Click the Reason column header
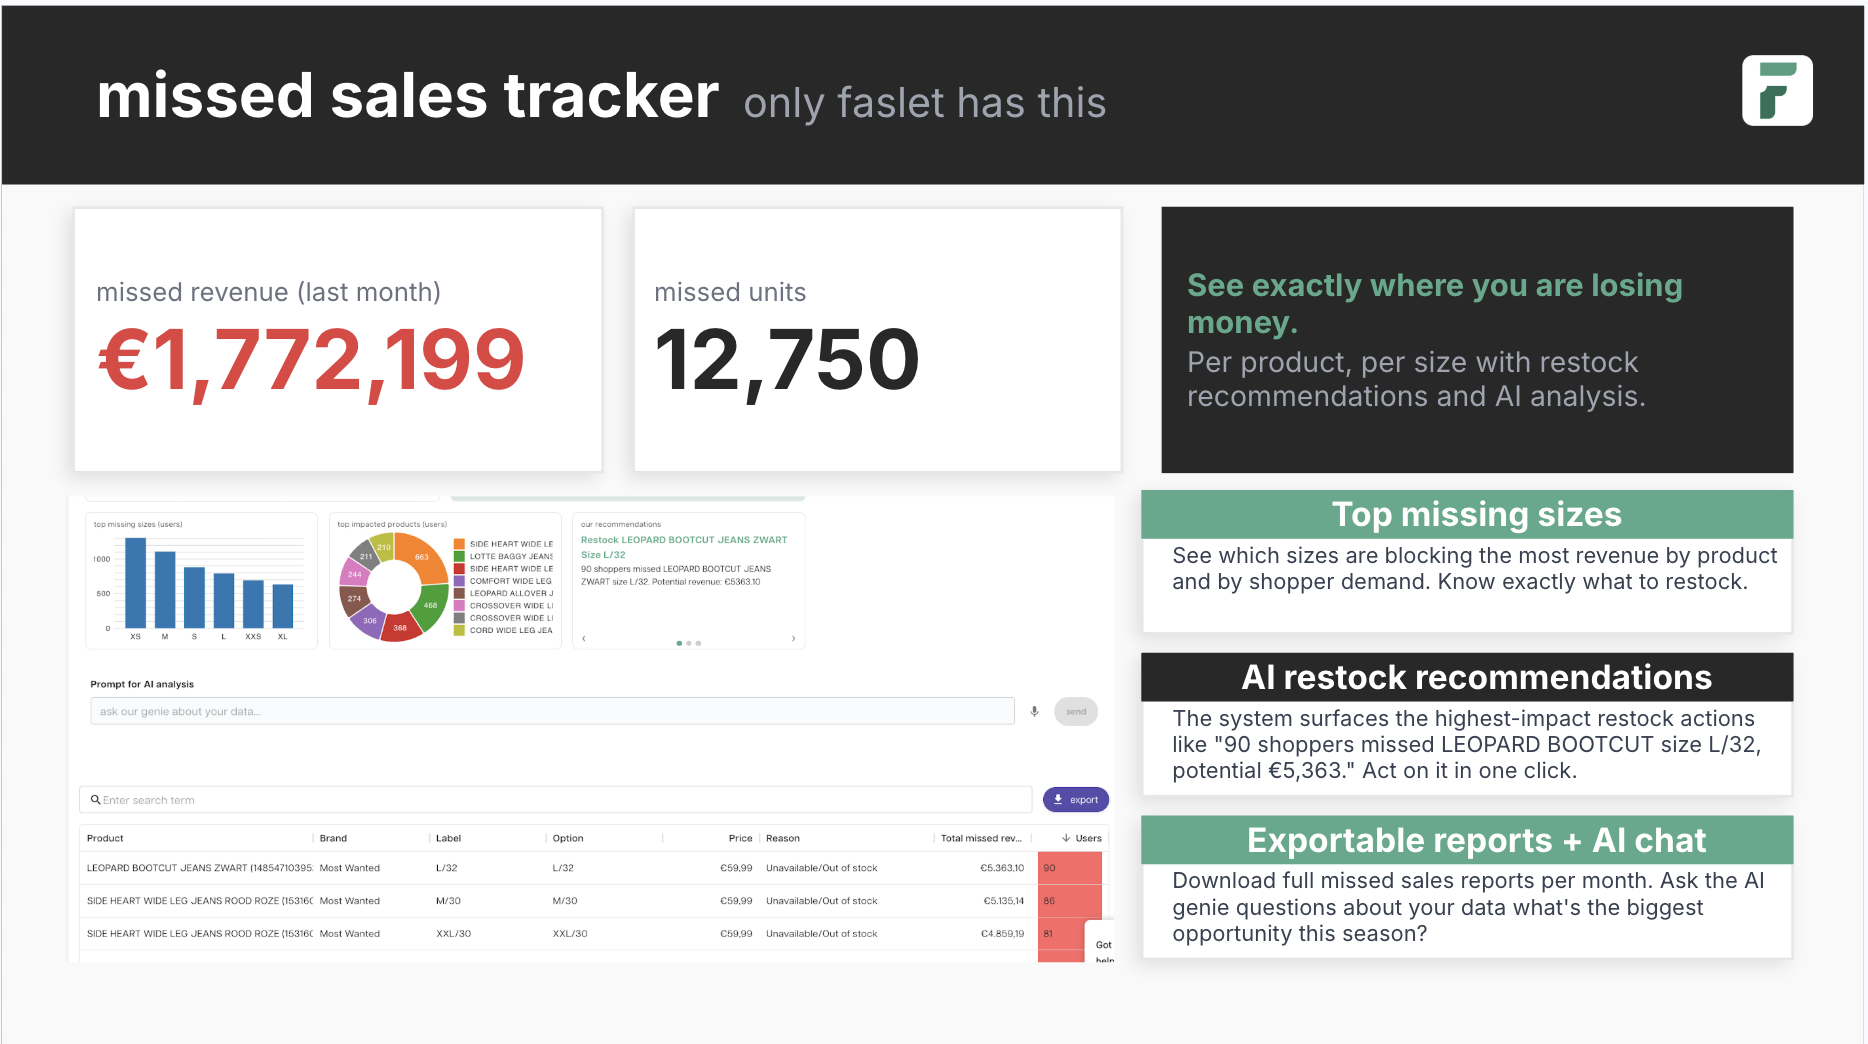 pos(783,838)
